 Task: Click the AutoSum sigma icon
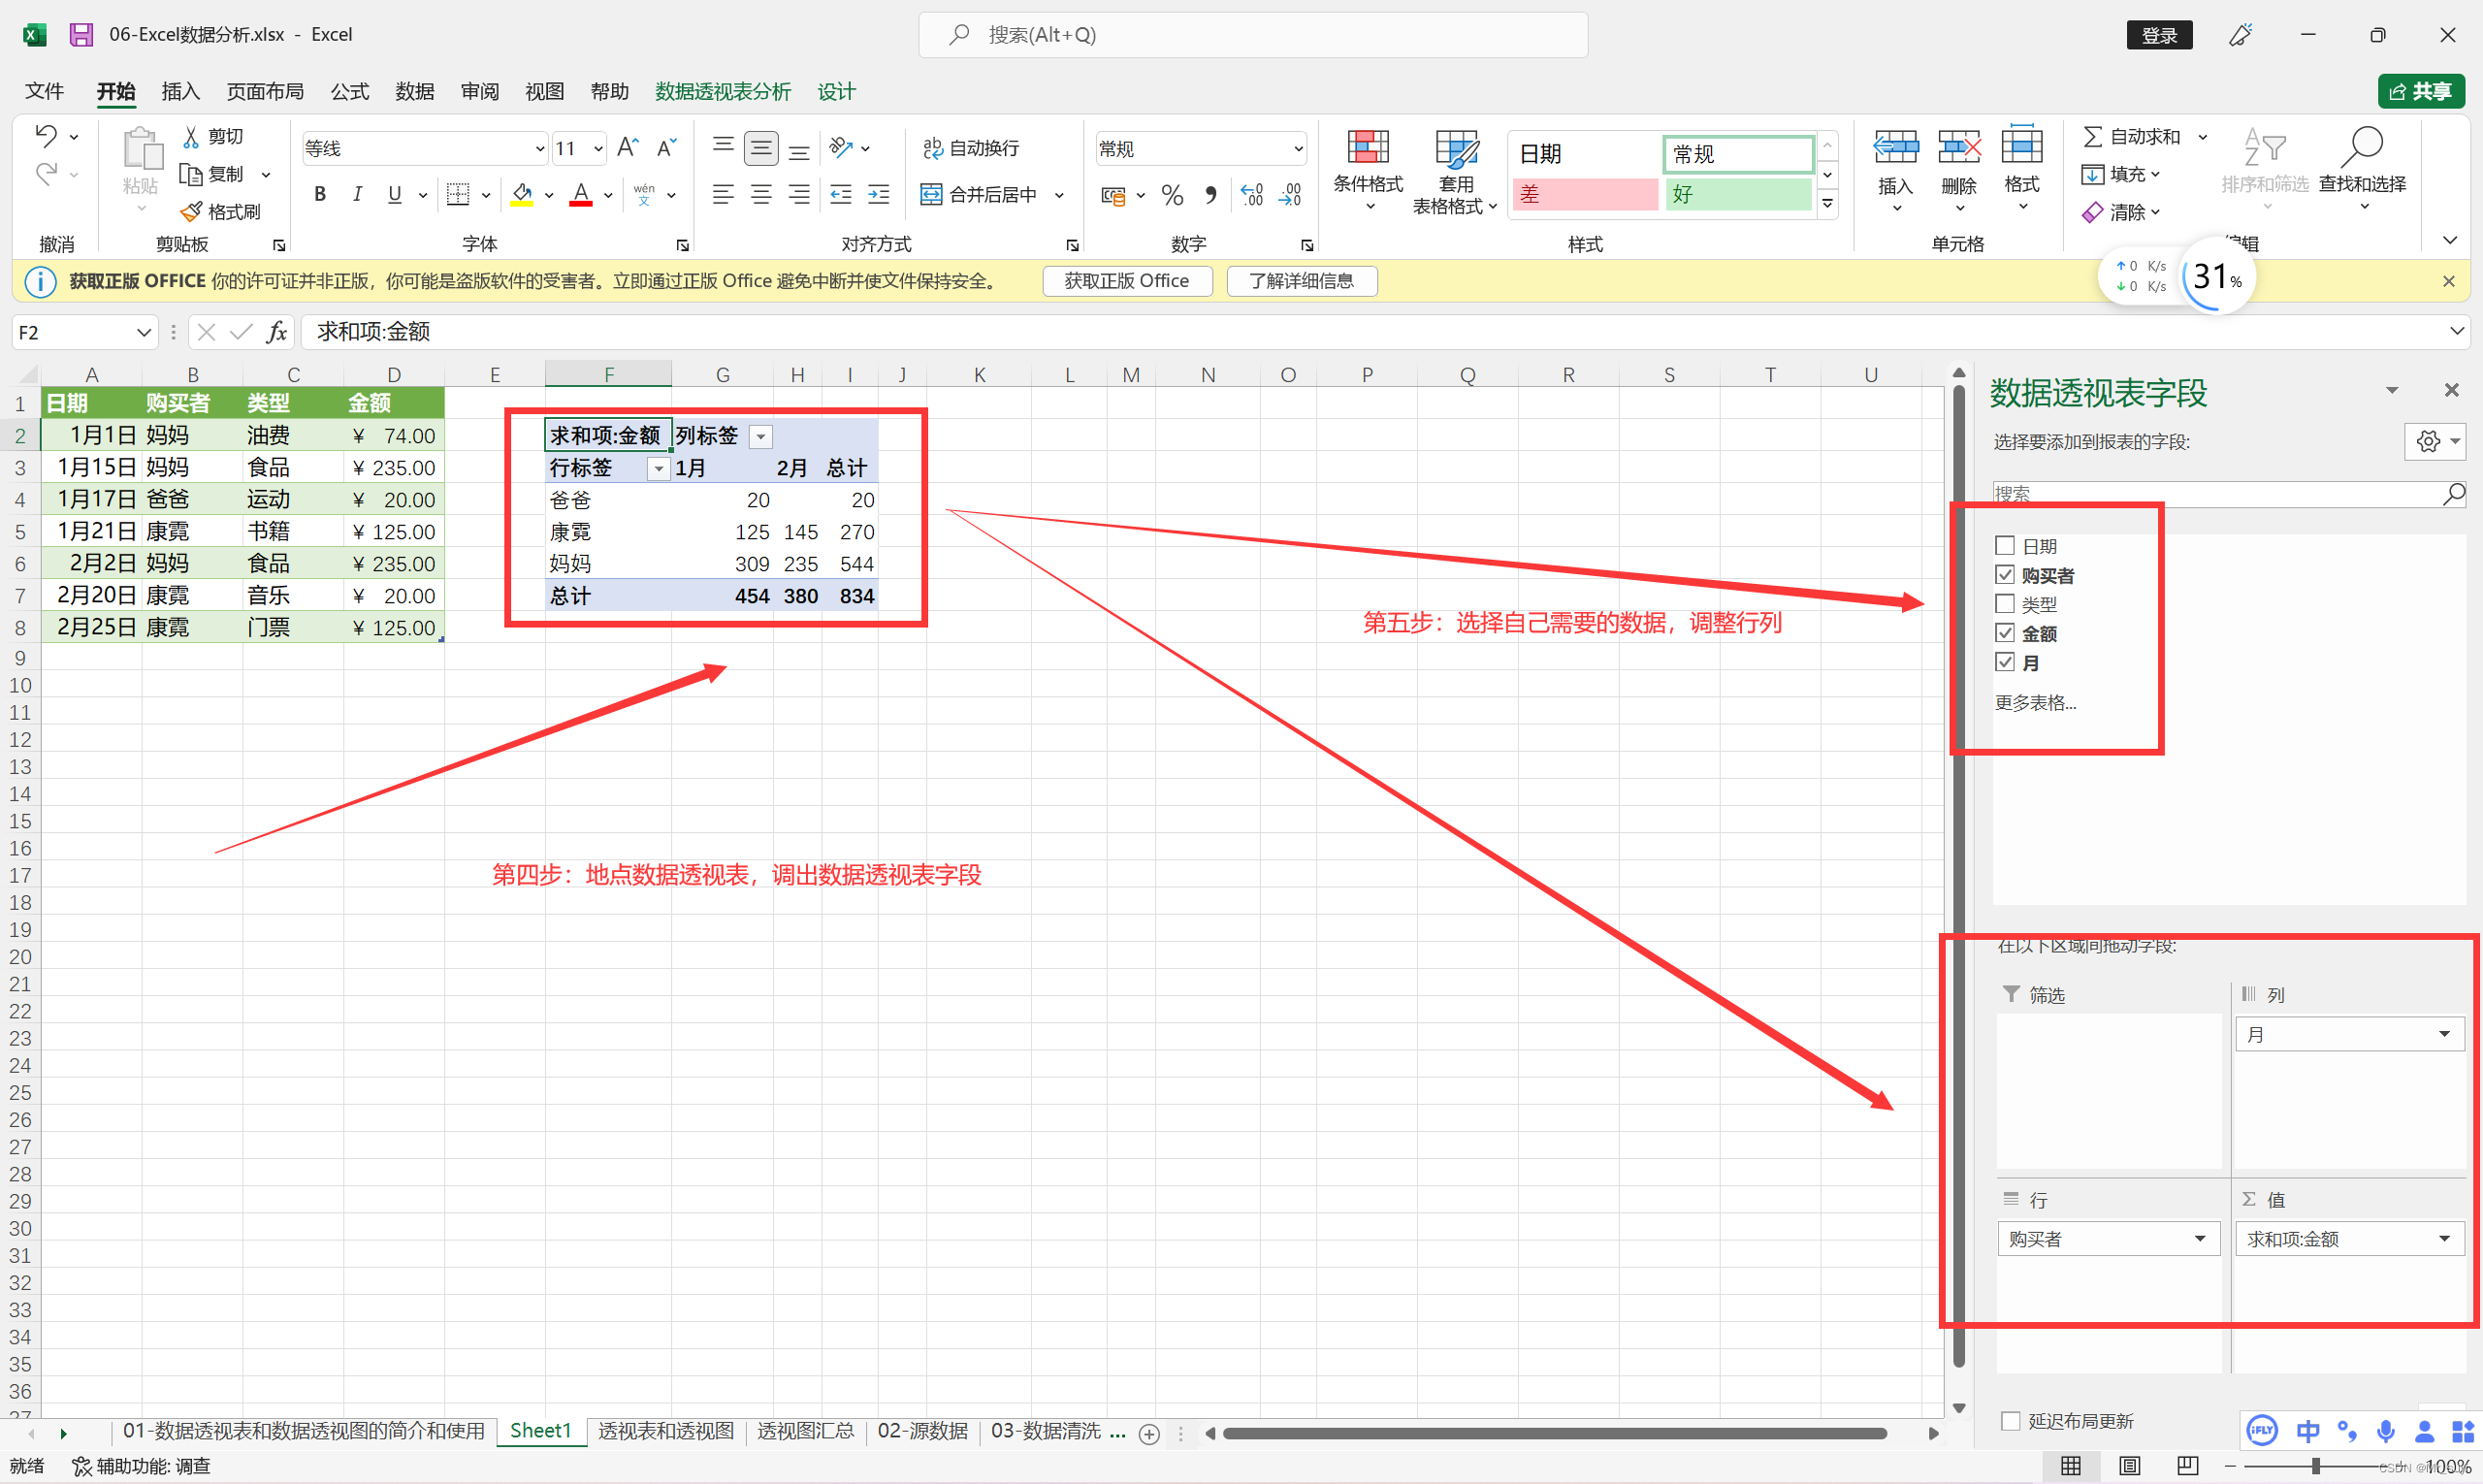[2091, 136]
